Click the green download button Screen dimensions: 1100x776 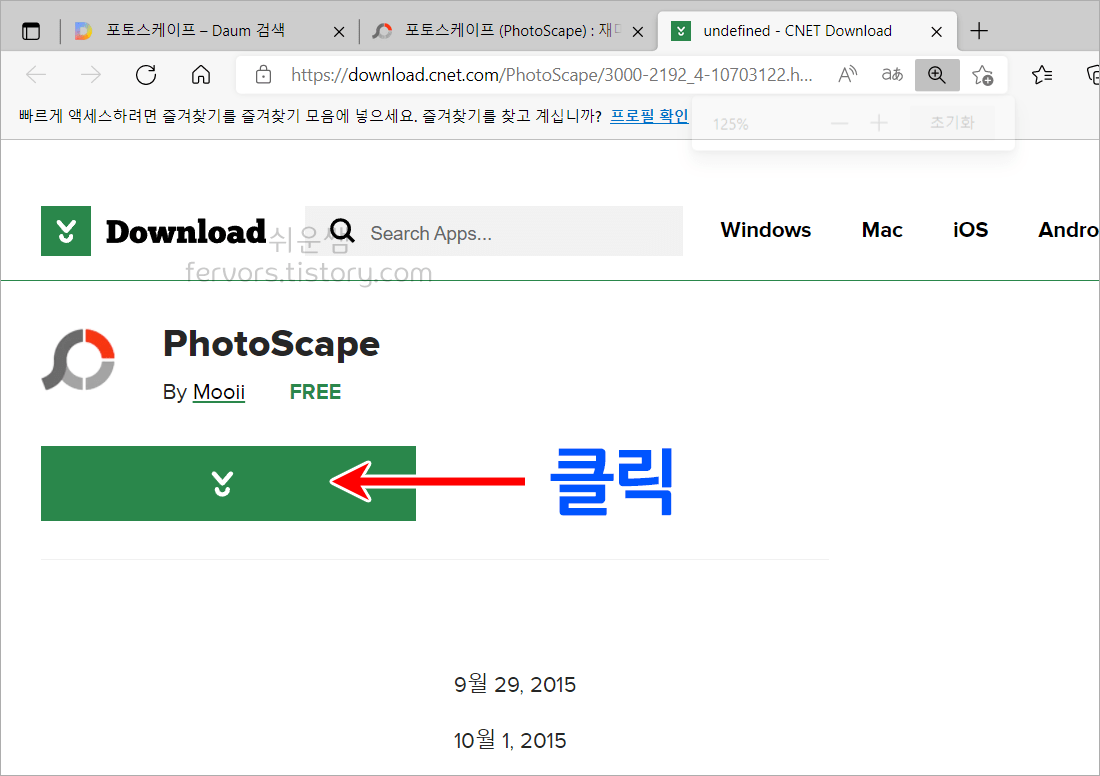click(228, 483)
